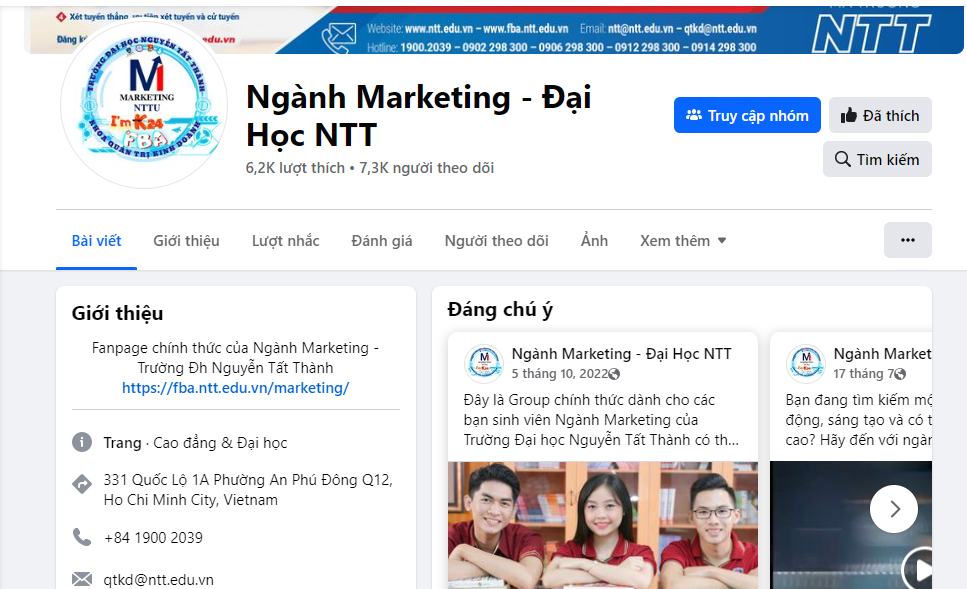Image resolution: width=967 pixels, height=589 pixels.
Task: Select the Người theo dõi tab
Action: tap(496, 241)
